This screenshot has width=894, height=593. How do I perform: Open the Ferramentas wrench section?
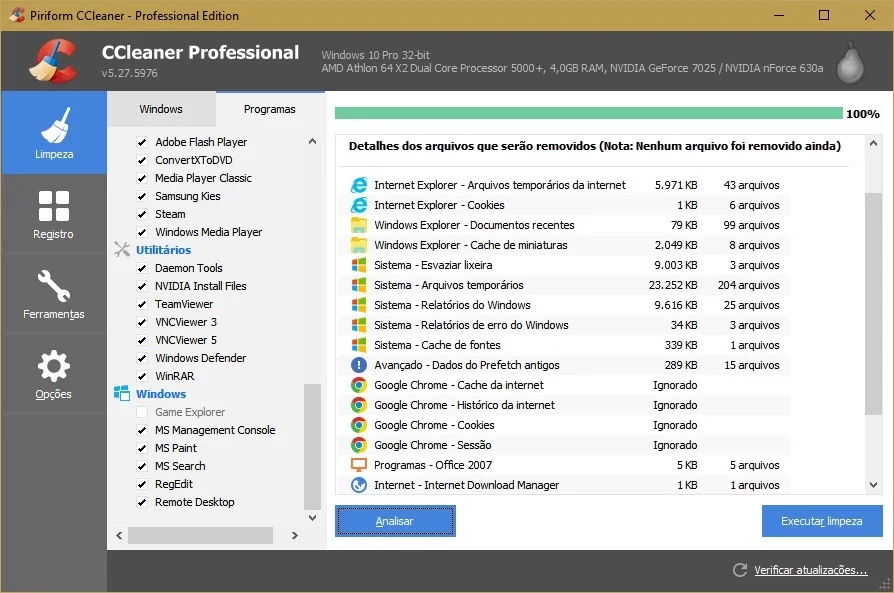click(x=54, y=294)
